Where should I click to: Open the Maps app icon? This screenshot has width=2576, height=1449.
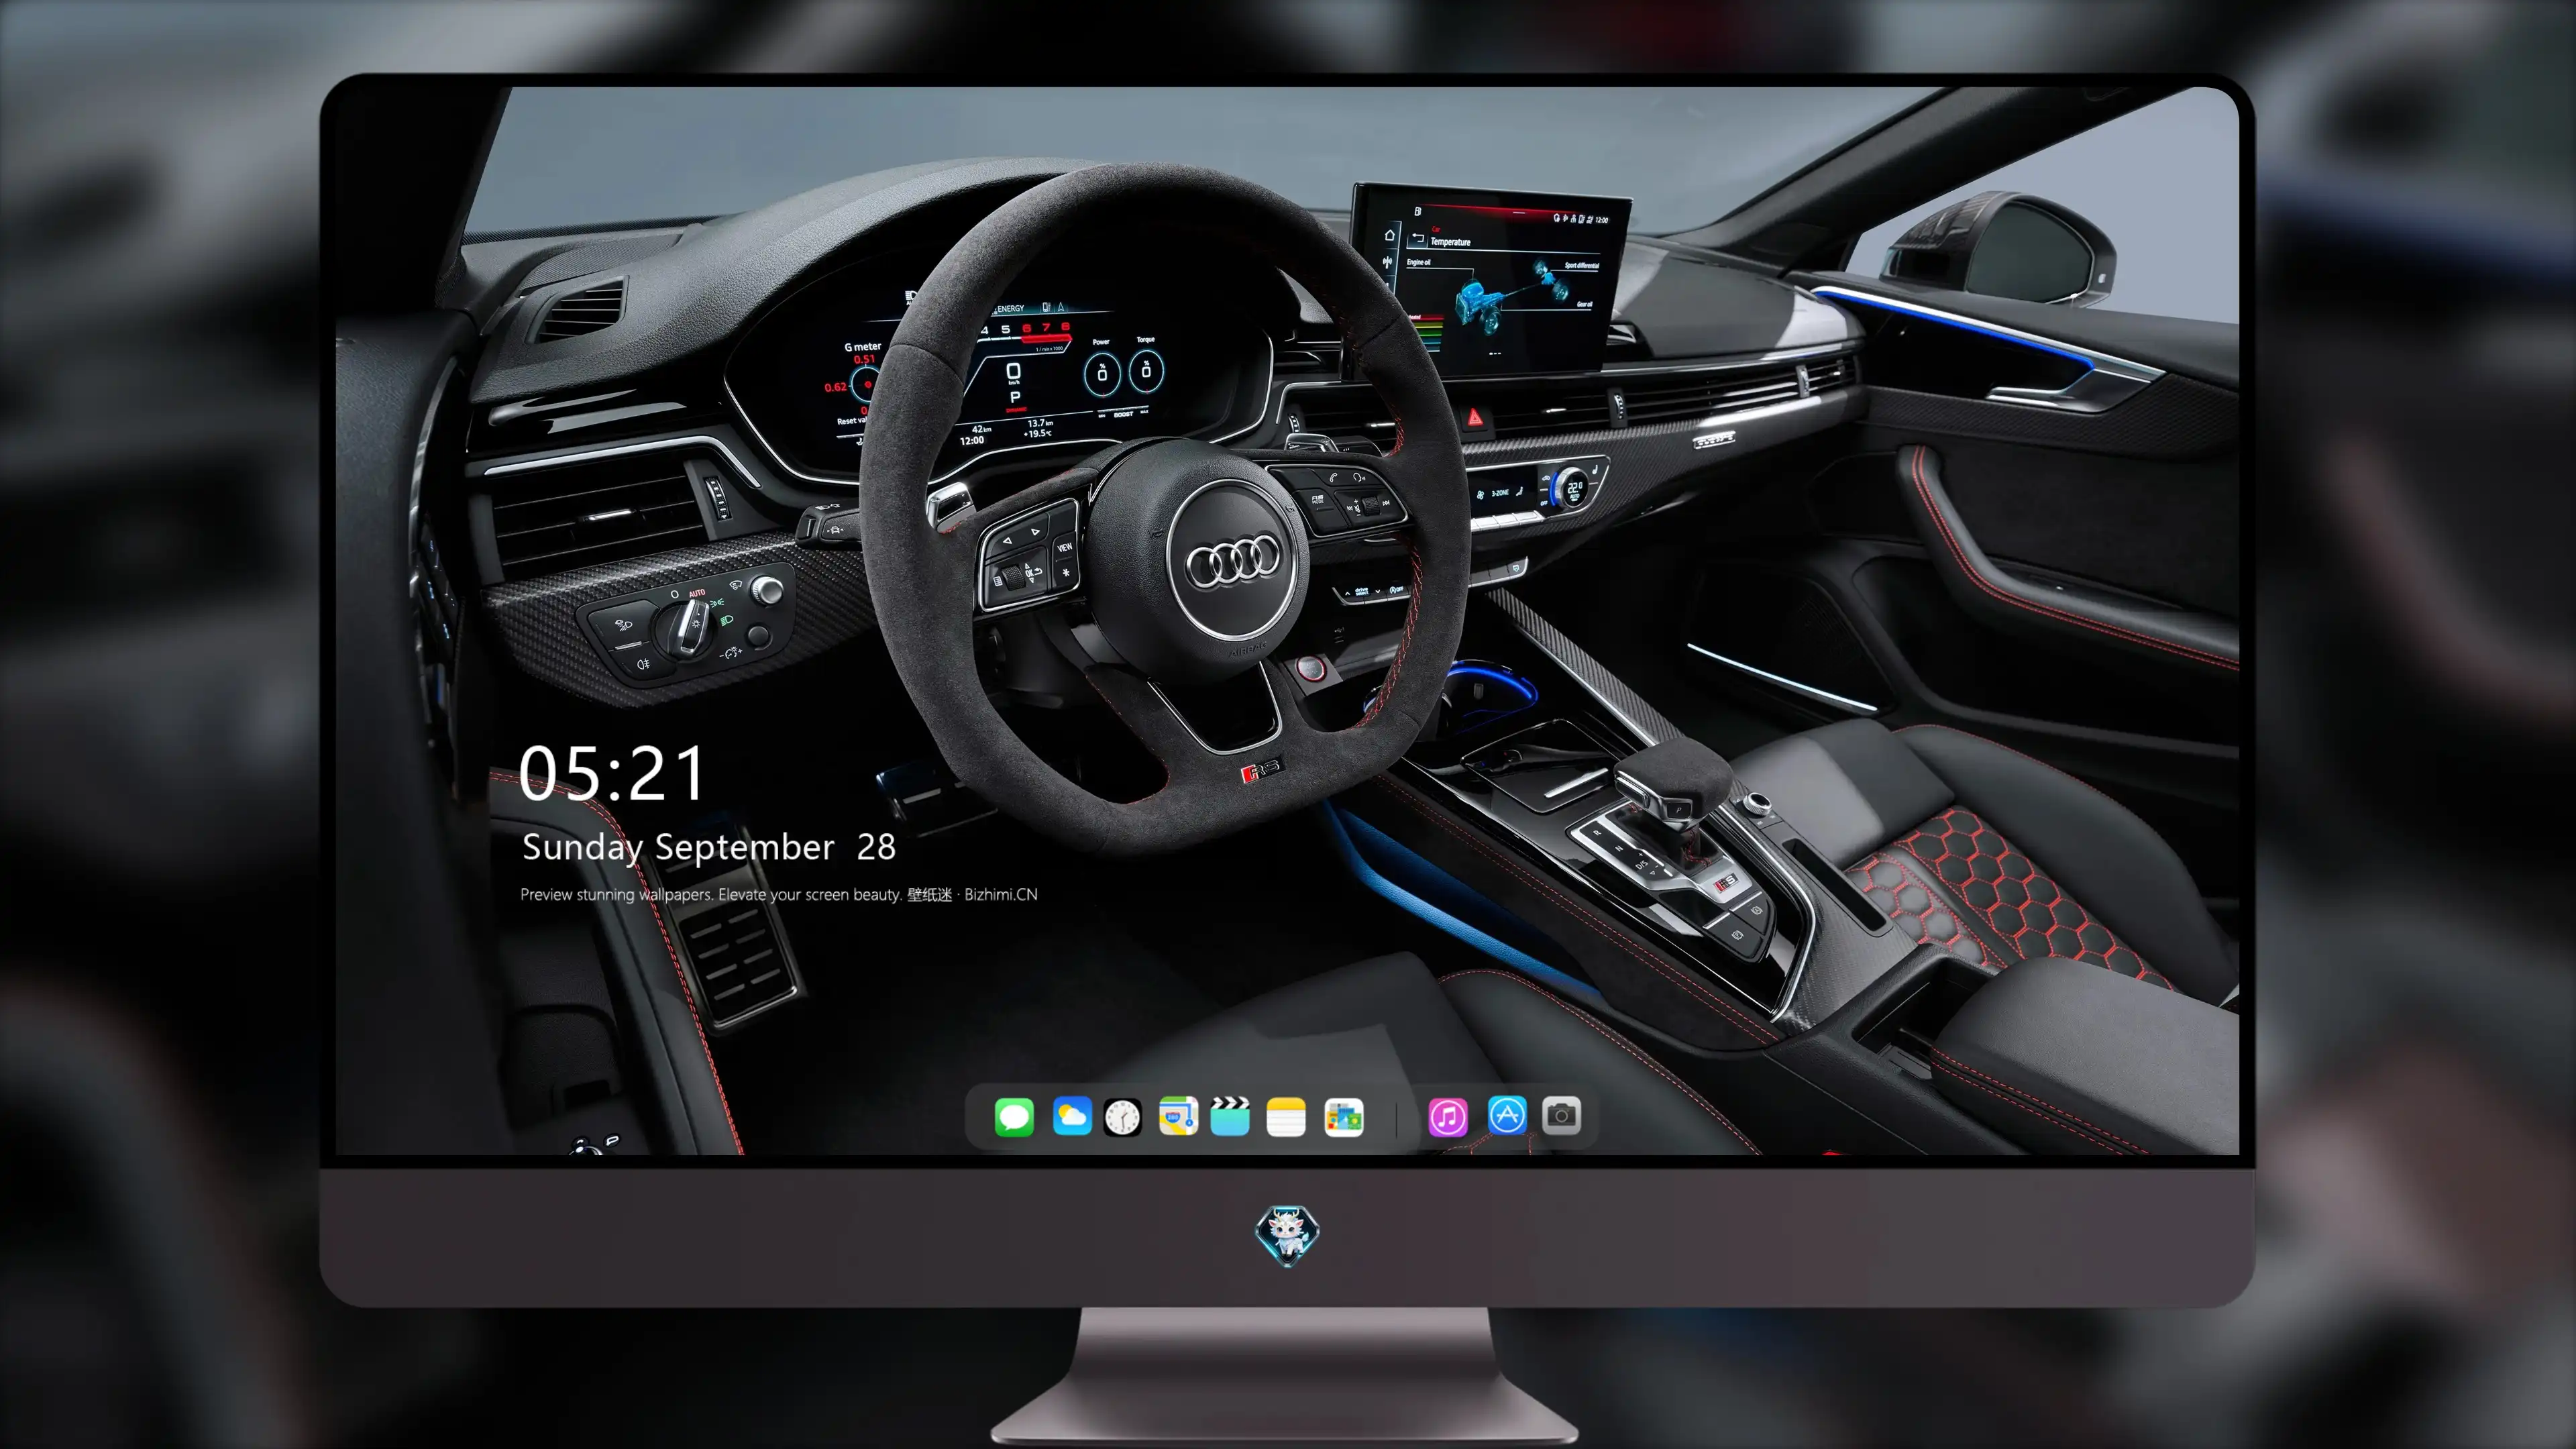(1178, 1116)
